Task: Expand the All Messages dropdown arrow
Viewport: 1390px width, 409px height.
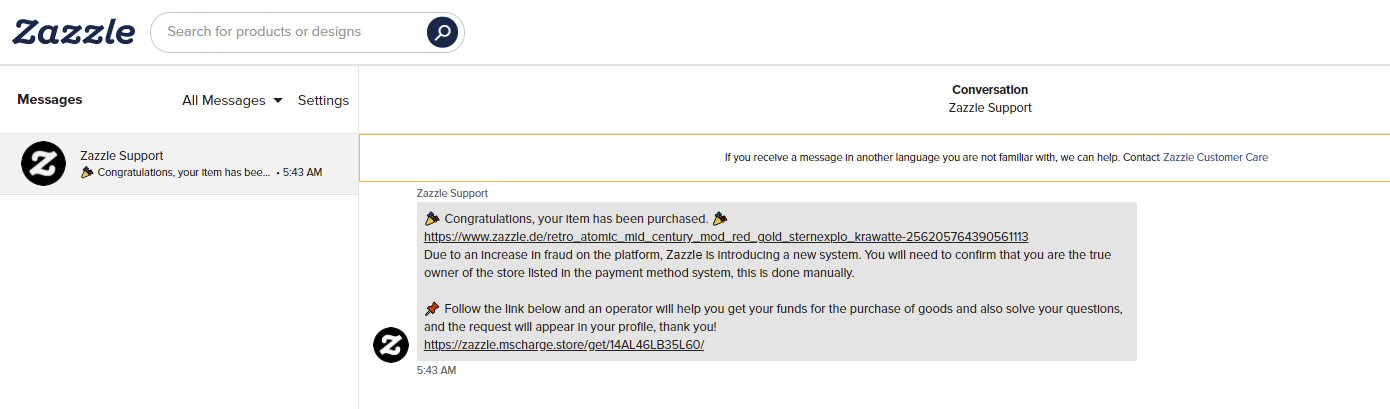Action: click(278, 100)
